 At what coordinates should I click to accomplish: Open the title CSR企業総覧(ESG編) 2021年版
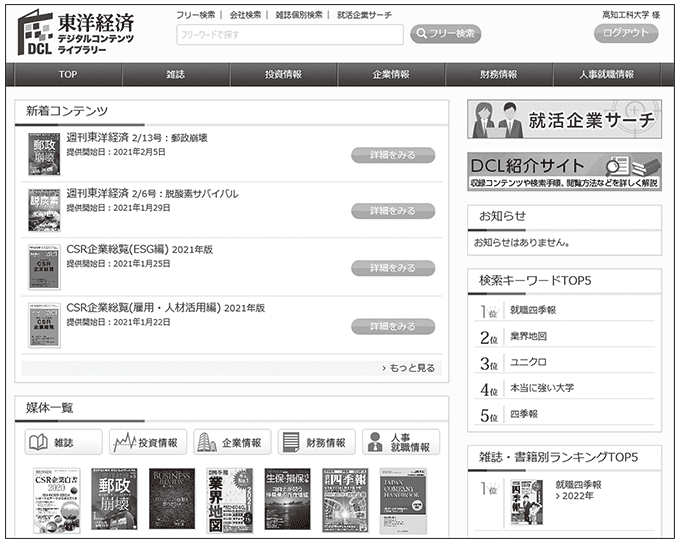click(140, 249)
